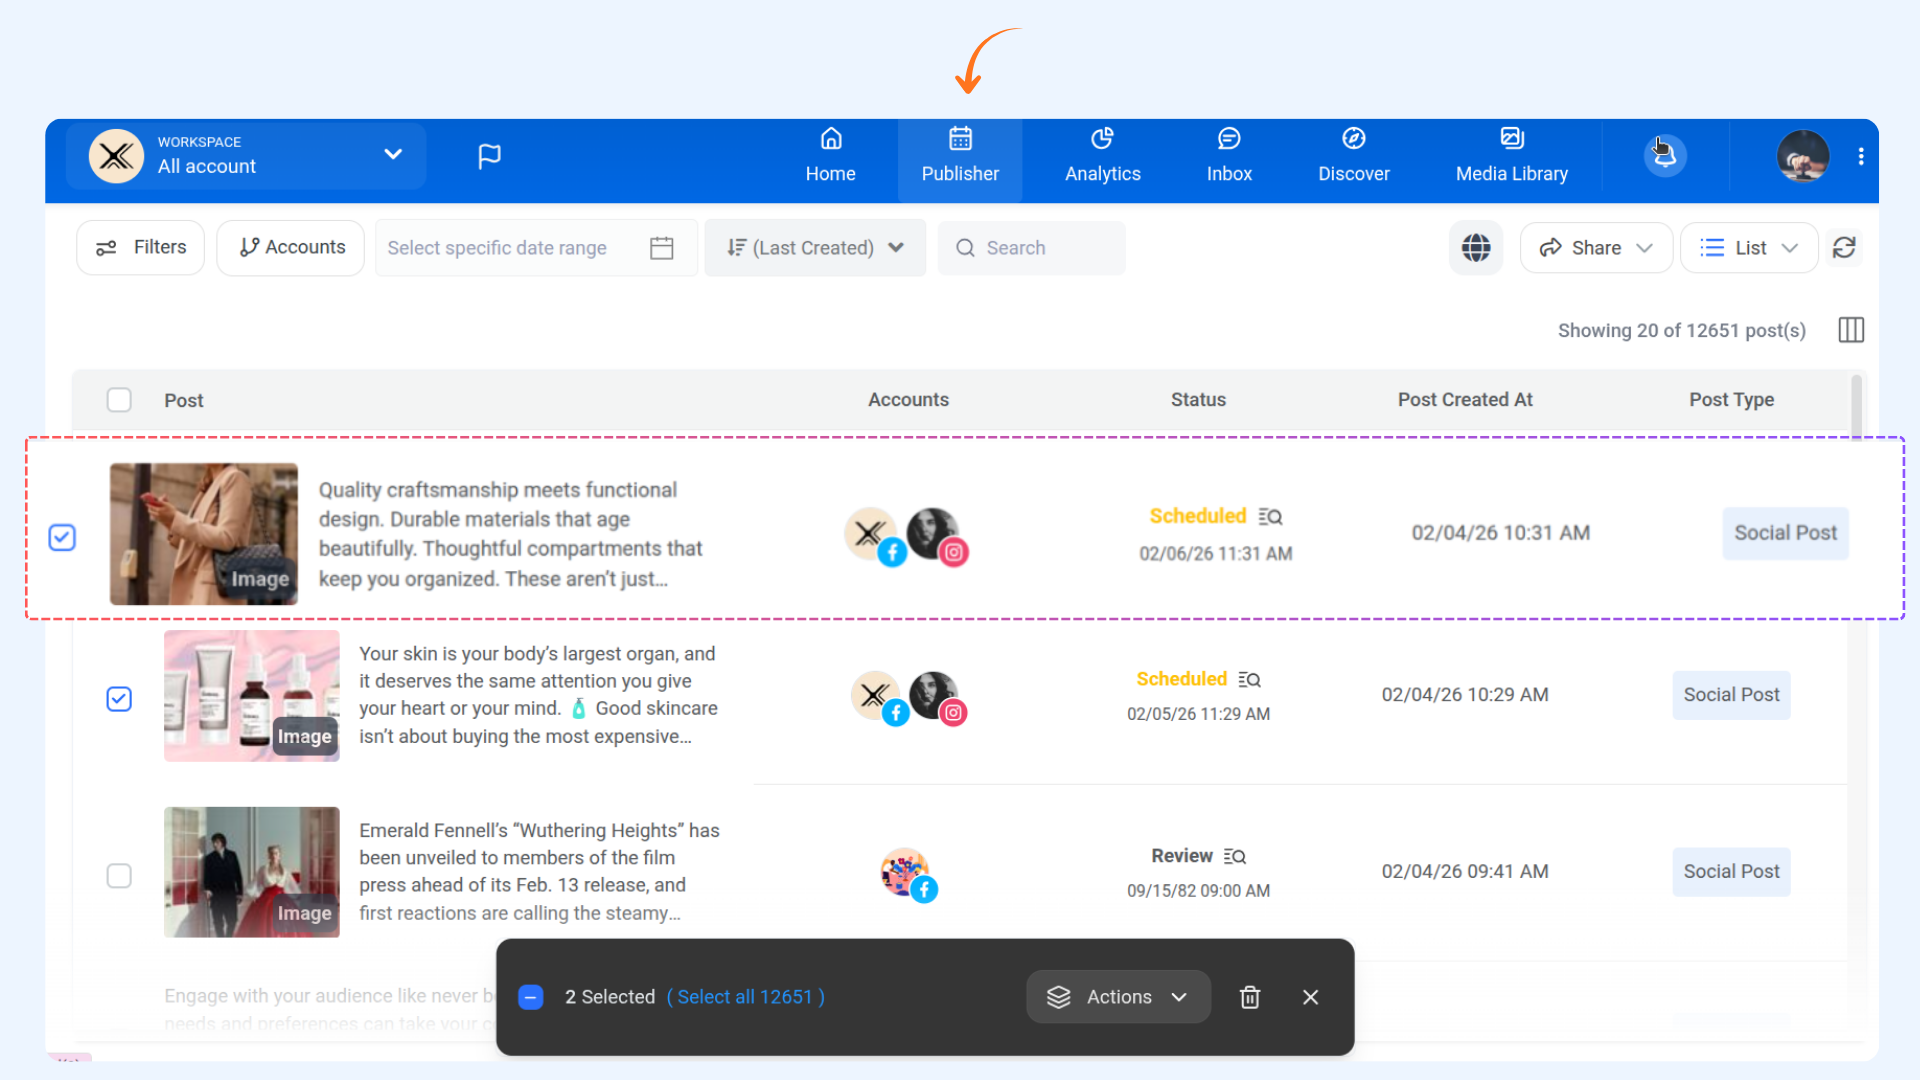
Task: Click the workspace logo avatar
Action: click(x=116, y=156)
